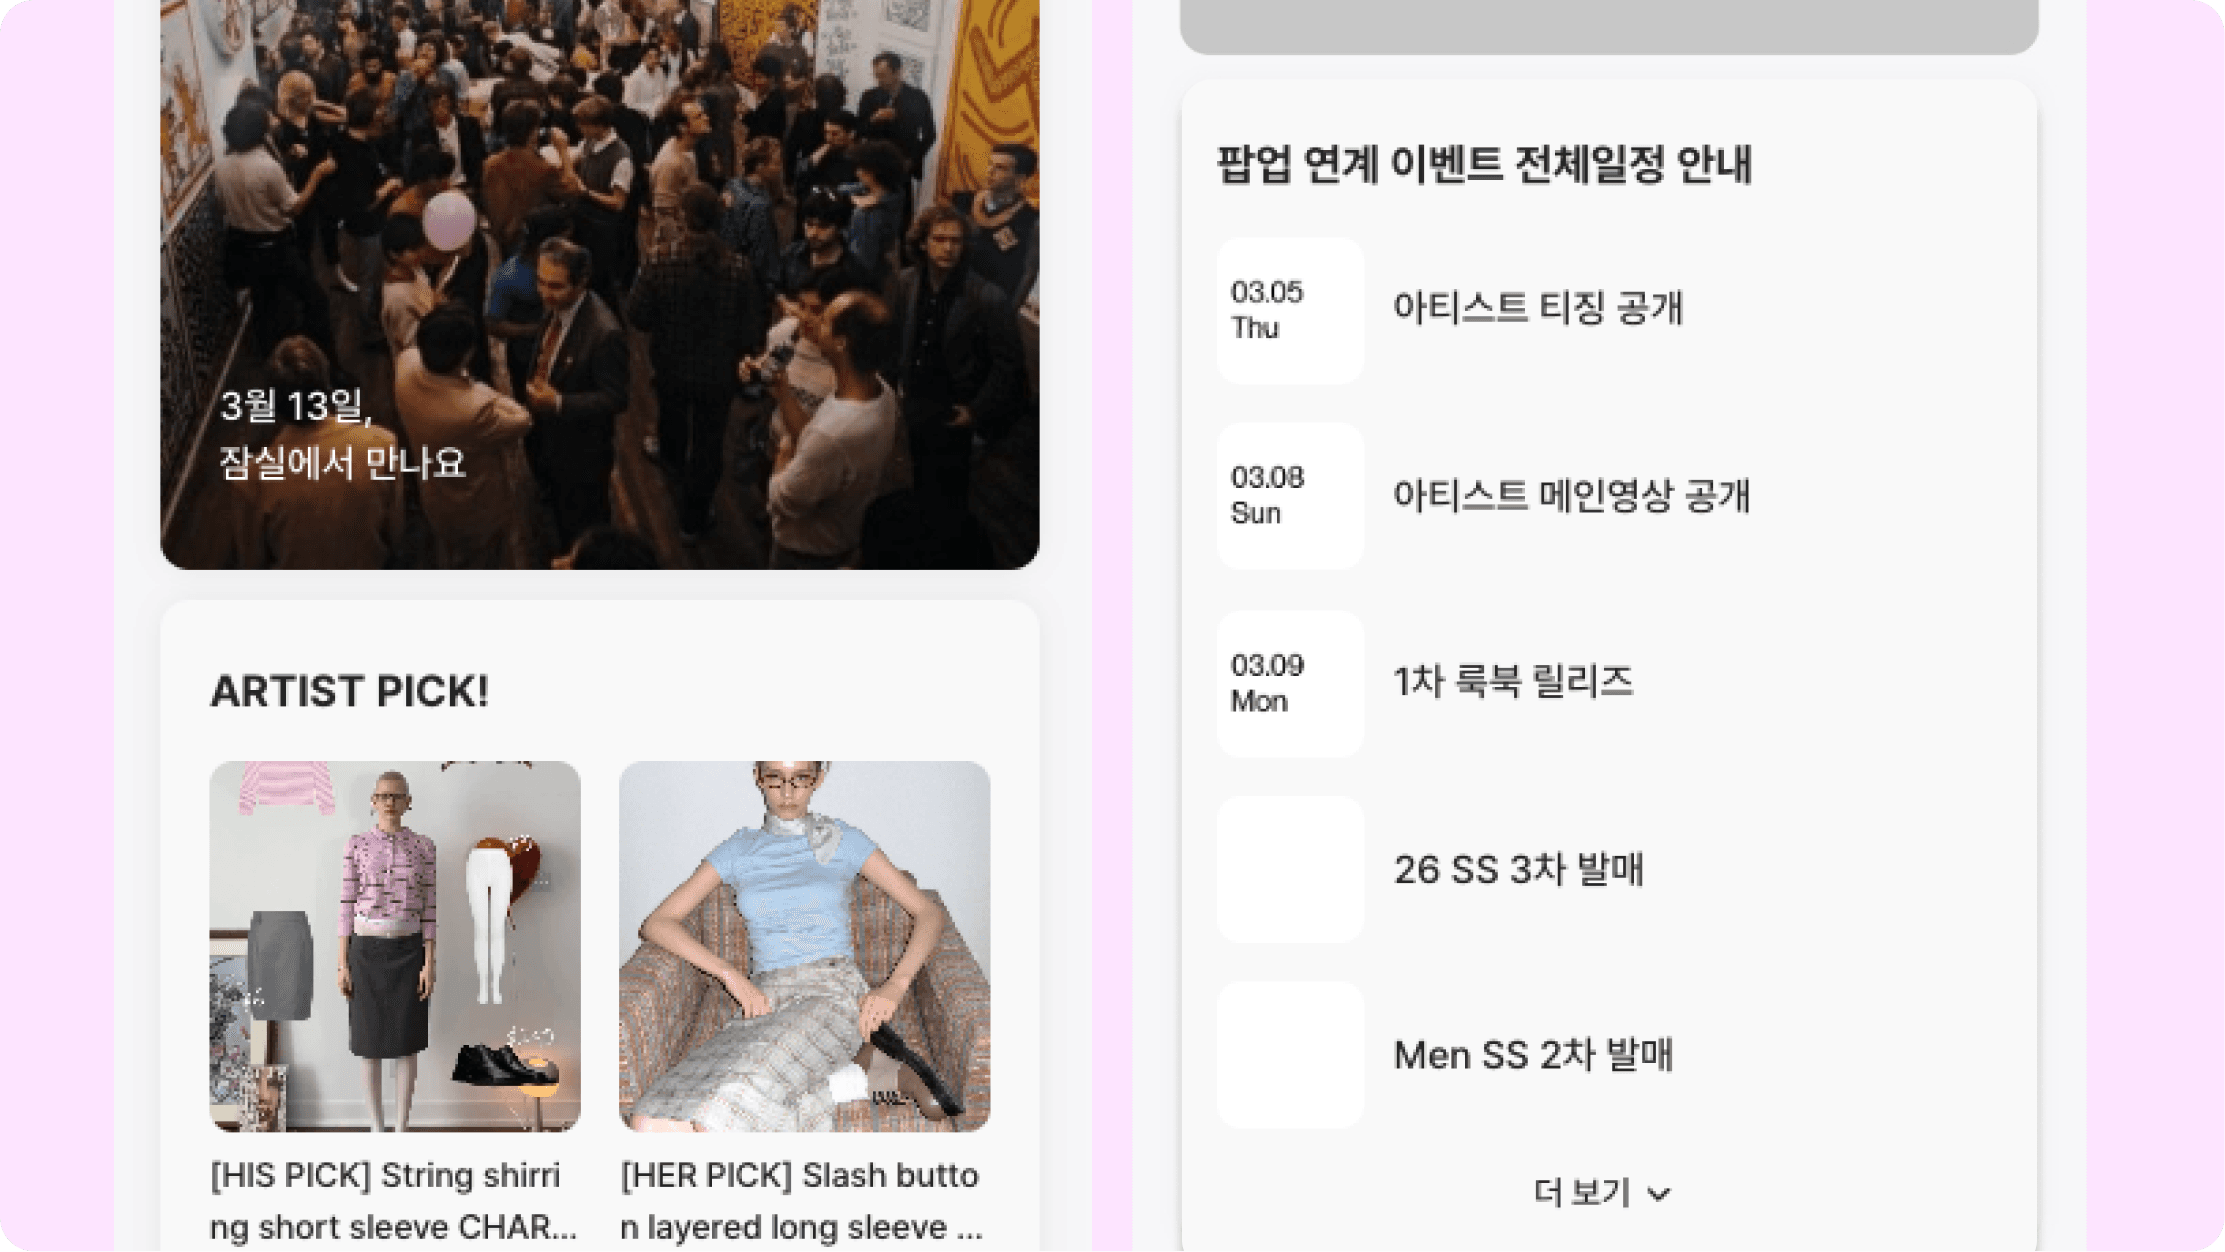Click the blank date tile beside 26 SS 3차 발매
Viewport: 2225px width, 1252px height.
pos(1290,869)
